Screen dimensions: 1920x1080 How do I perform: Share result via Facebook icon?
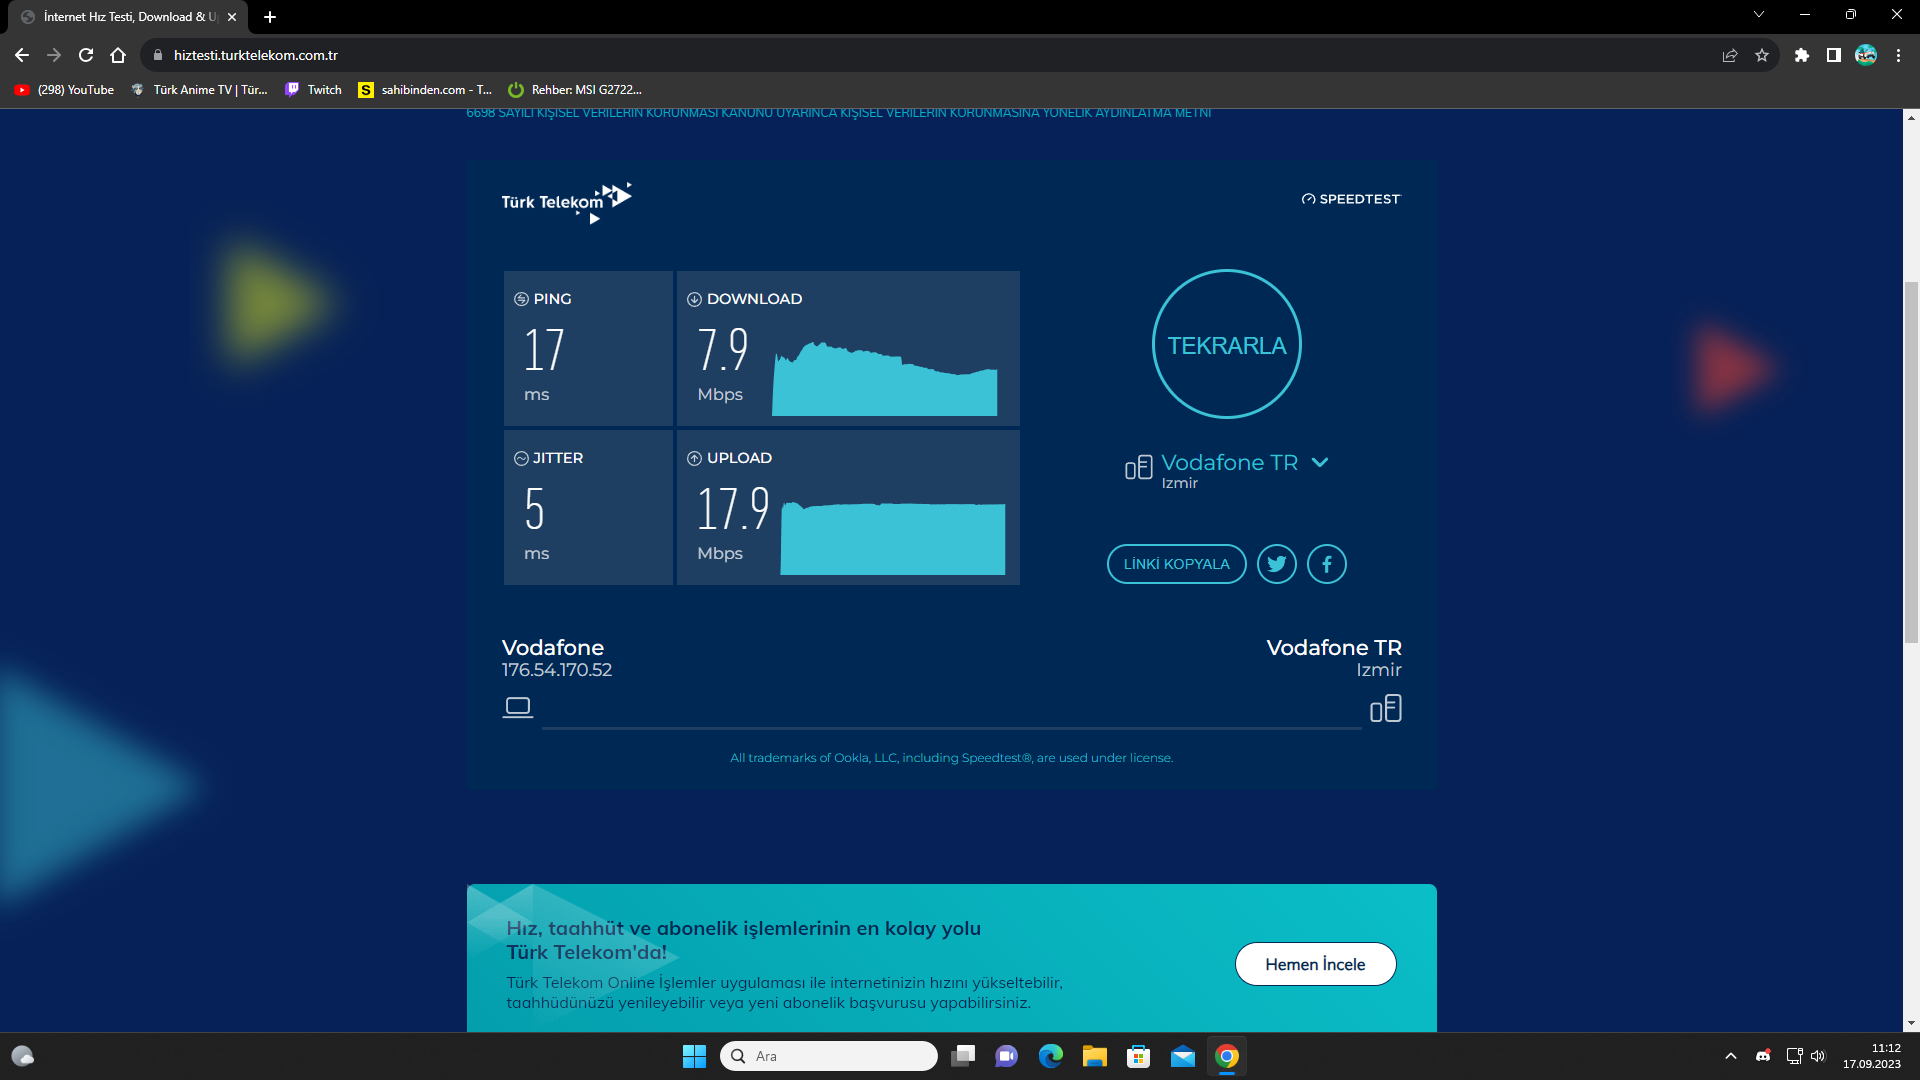pyautogui.click(x=1326, y=564)
